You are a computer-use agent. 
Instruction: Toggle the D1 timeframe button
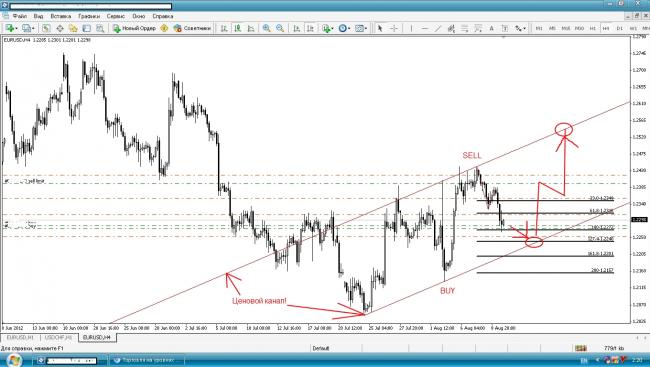(x=619, y=28)
